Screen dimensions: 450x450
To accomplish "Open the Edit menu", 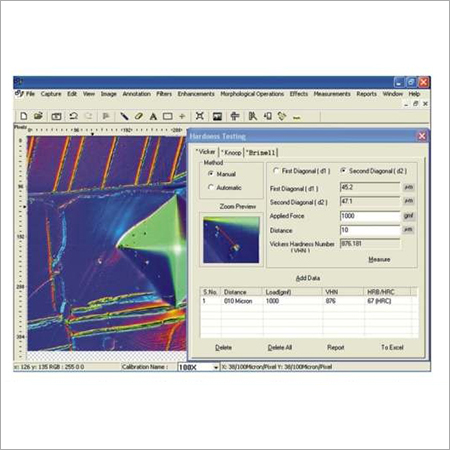I will pos(72,94).
